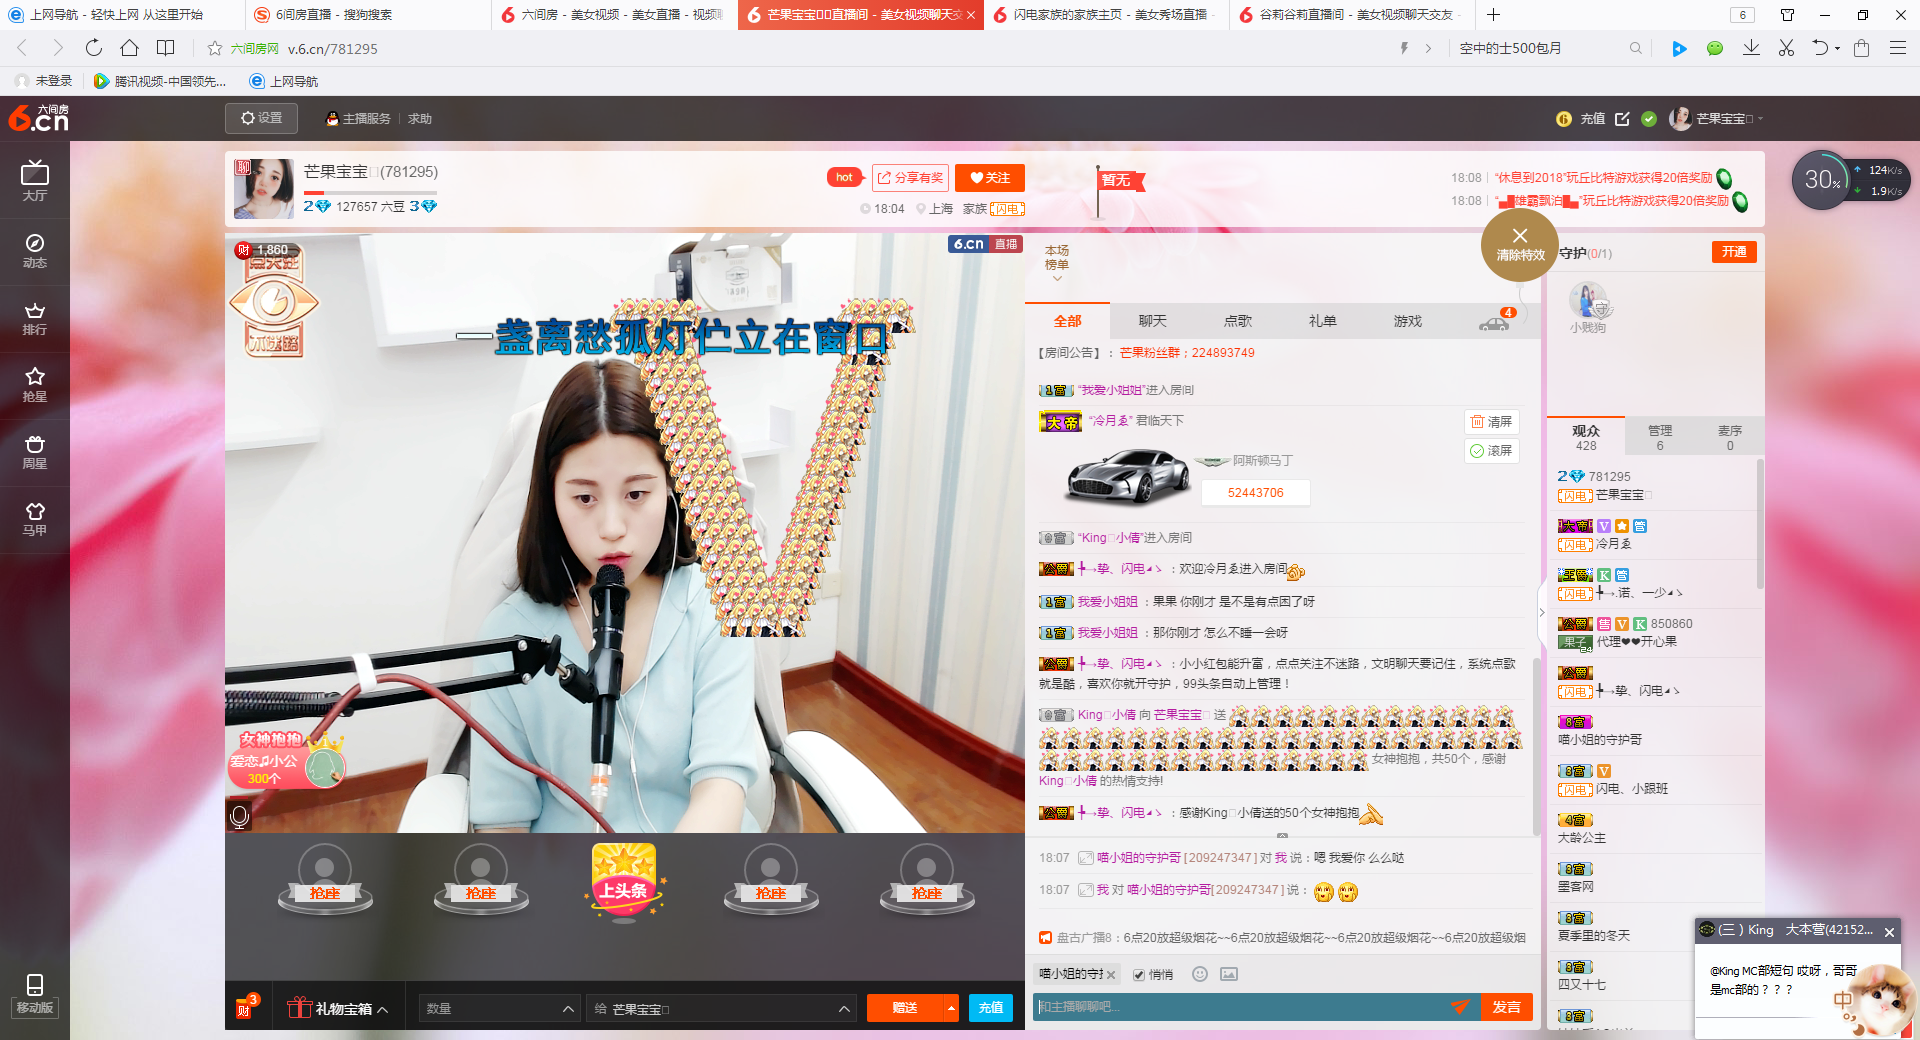Screen dimensions: 1920x1040
Task: Open the gift recipient 芒果宝宝 dropdown
Action: pyautogui.click(x=722, y=1008)
